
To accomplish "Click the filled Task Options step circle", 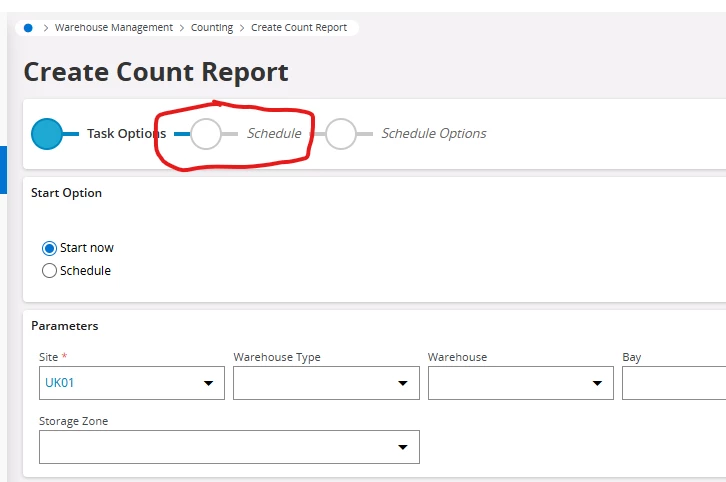I will pos(47,134).
